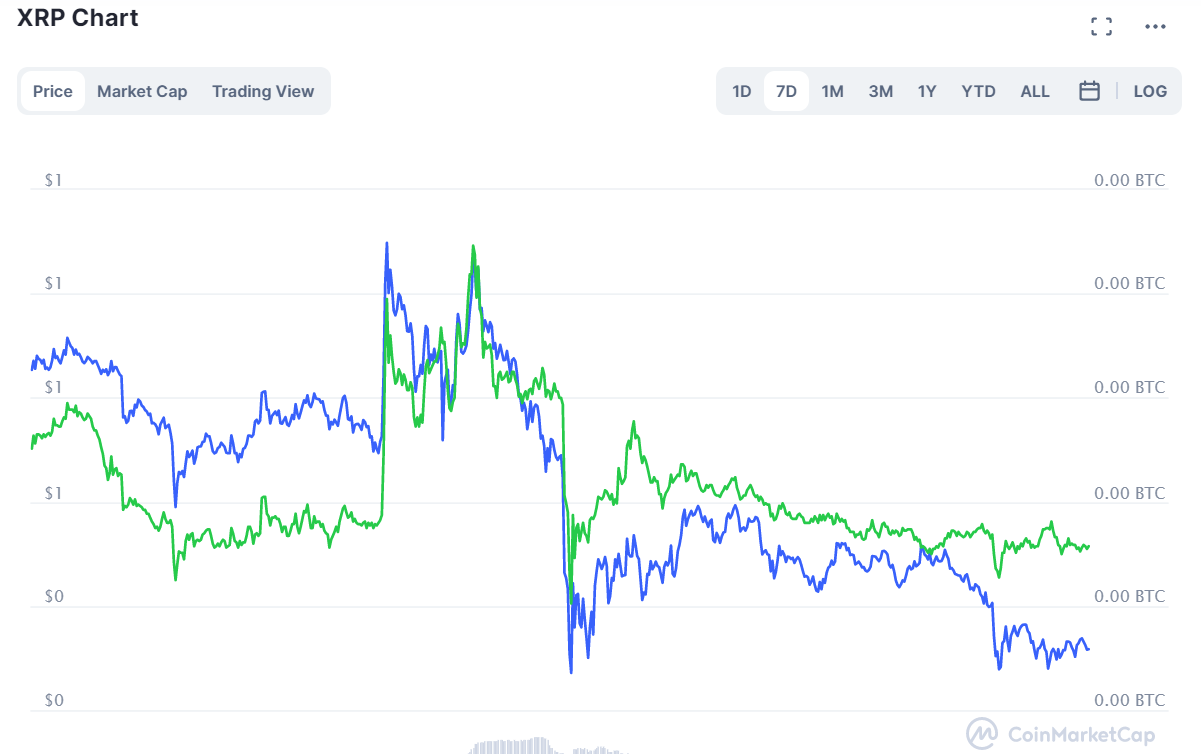Switch chart range to 1Y
Viewport: 1201px width, 754px height.
coord(927,91)
